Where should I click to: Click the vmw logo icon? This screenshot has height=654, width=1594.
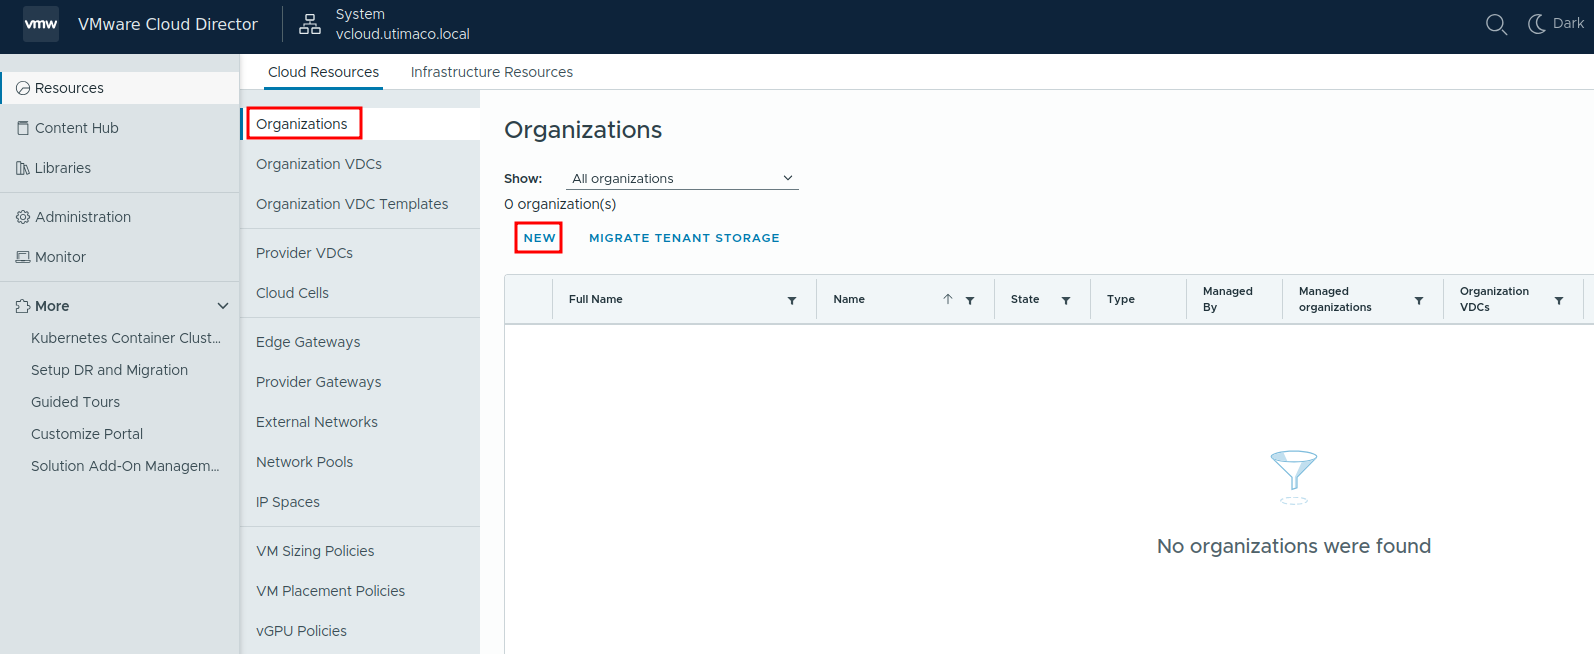tap(41, 24)
